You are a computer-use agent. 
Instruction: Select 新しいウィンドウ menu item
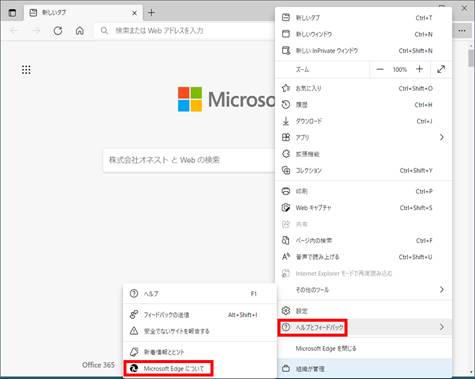(x=363, y=34)
